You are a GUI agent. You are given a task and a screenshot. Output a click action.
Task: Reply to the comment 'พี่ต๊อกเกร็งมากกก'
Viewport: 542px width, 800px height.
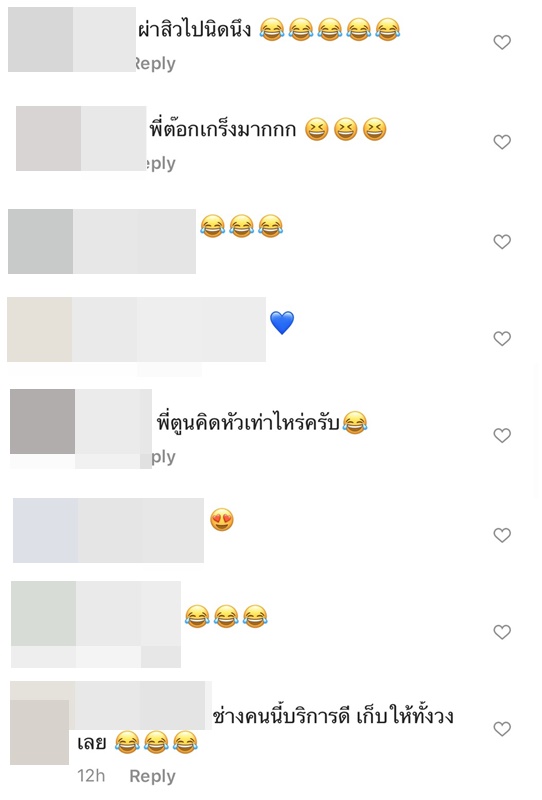pyautogui.click(x=160, y=163)
